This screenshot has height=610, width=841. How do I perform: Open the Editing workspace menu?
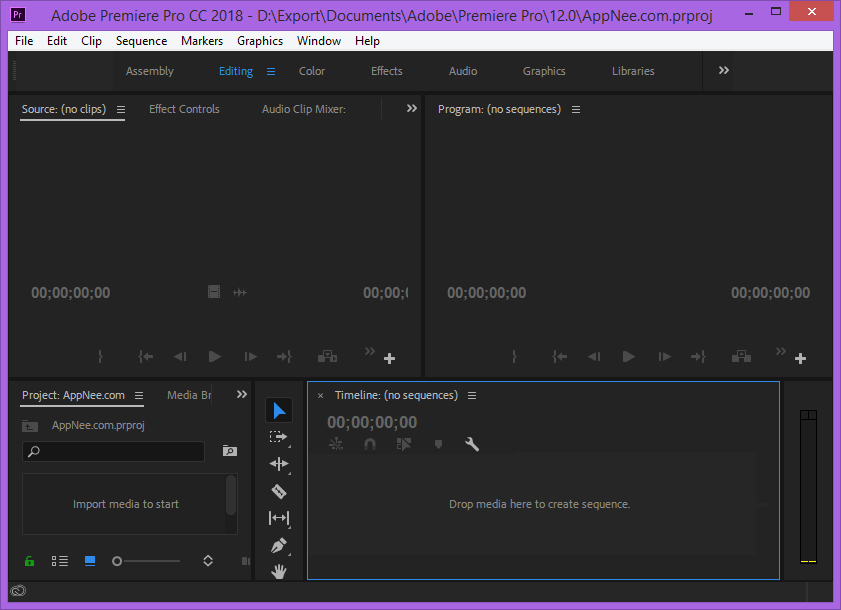click(271, 71)
